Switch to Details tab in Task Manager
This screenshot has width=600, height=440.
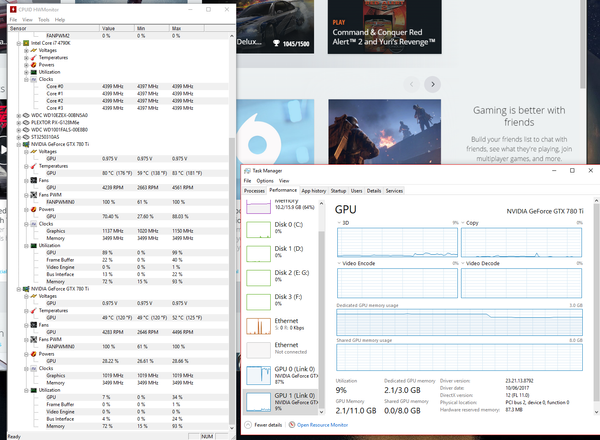(x=374, y=191)
